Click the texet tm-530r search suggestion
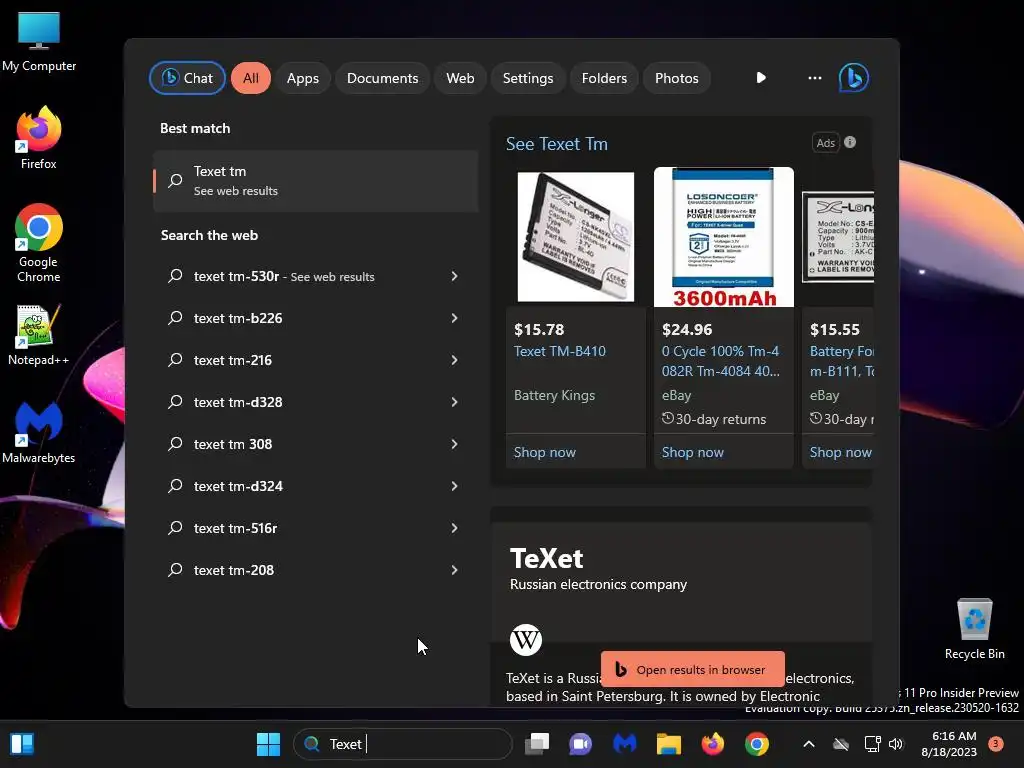The width and height of the screenshot is (1024, 768). point(315,276)
